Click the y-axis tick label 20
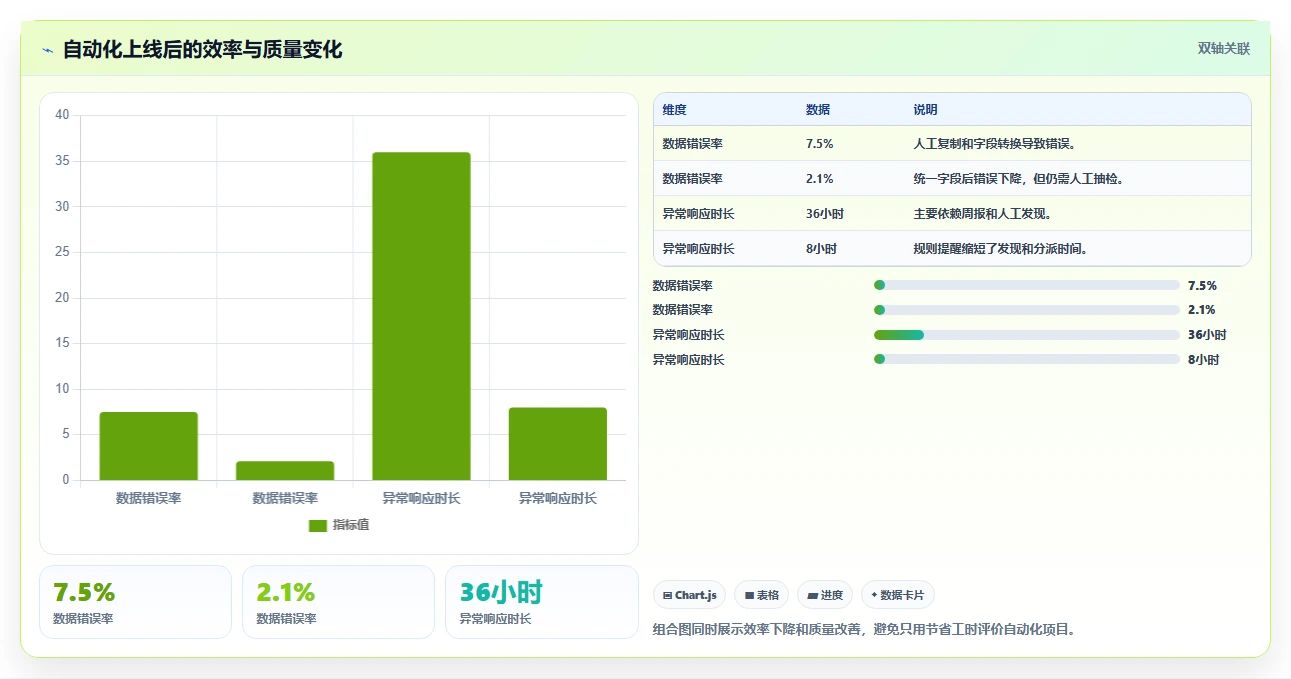This screenshot has height=679, width=1291. pos(62,298)
